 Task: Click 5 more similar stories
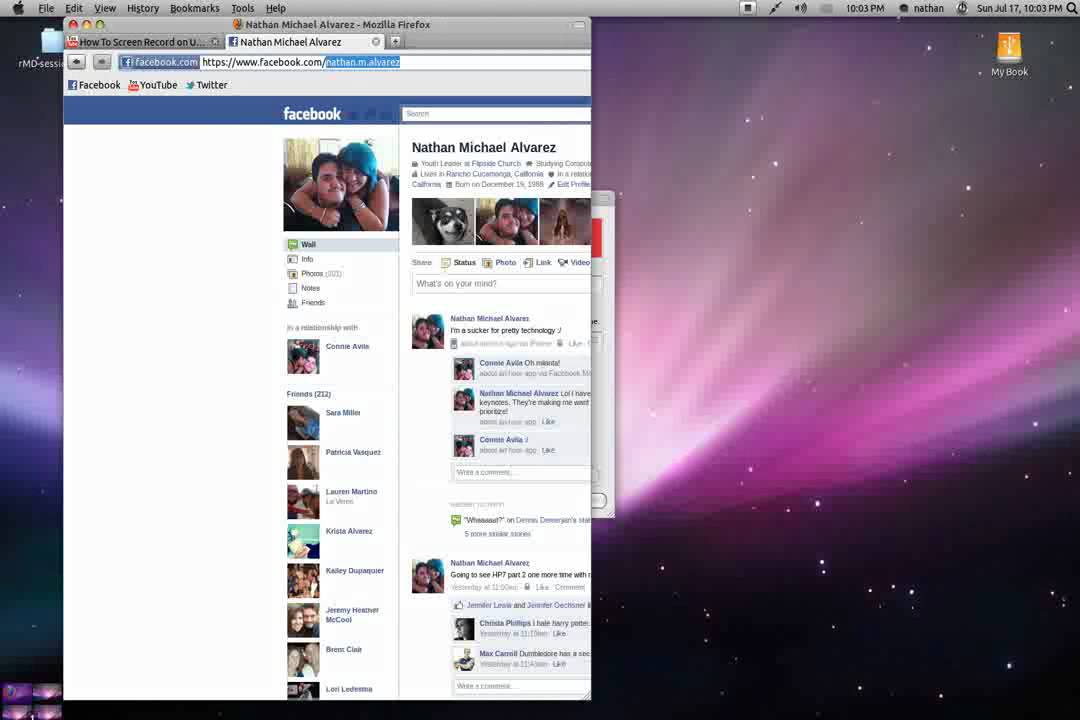click(x=497, y=534)
